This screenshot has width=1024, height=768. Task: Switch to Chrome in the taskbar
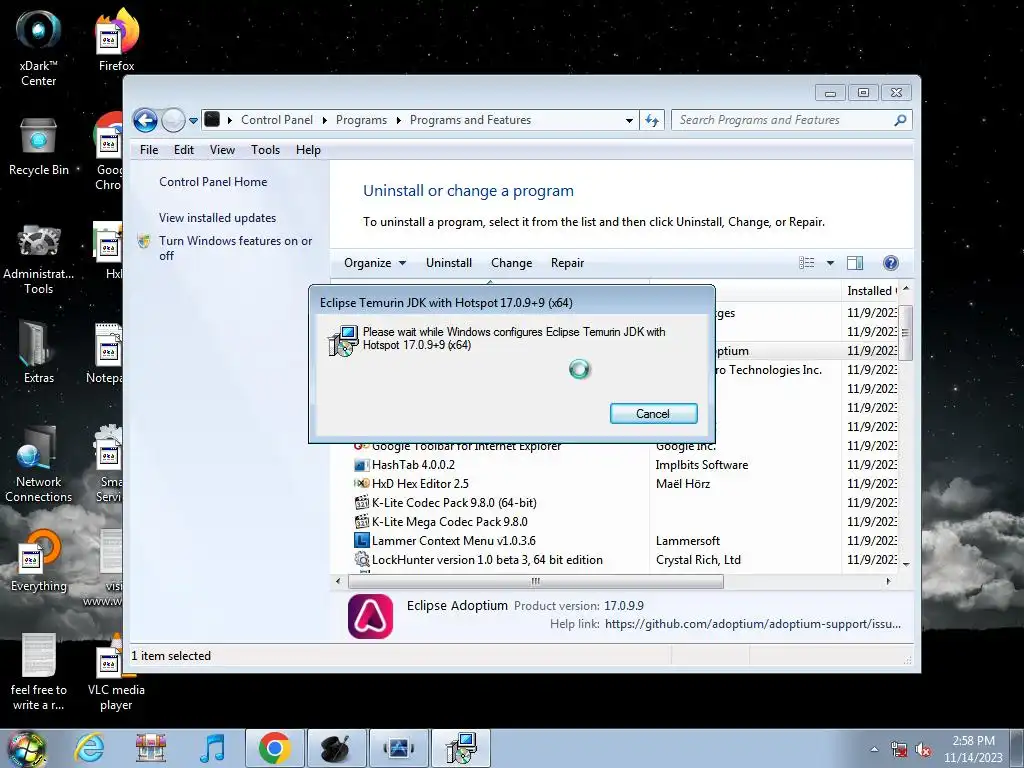pos(274,748)
